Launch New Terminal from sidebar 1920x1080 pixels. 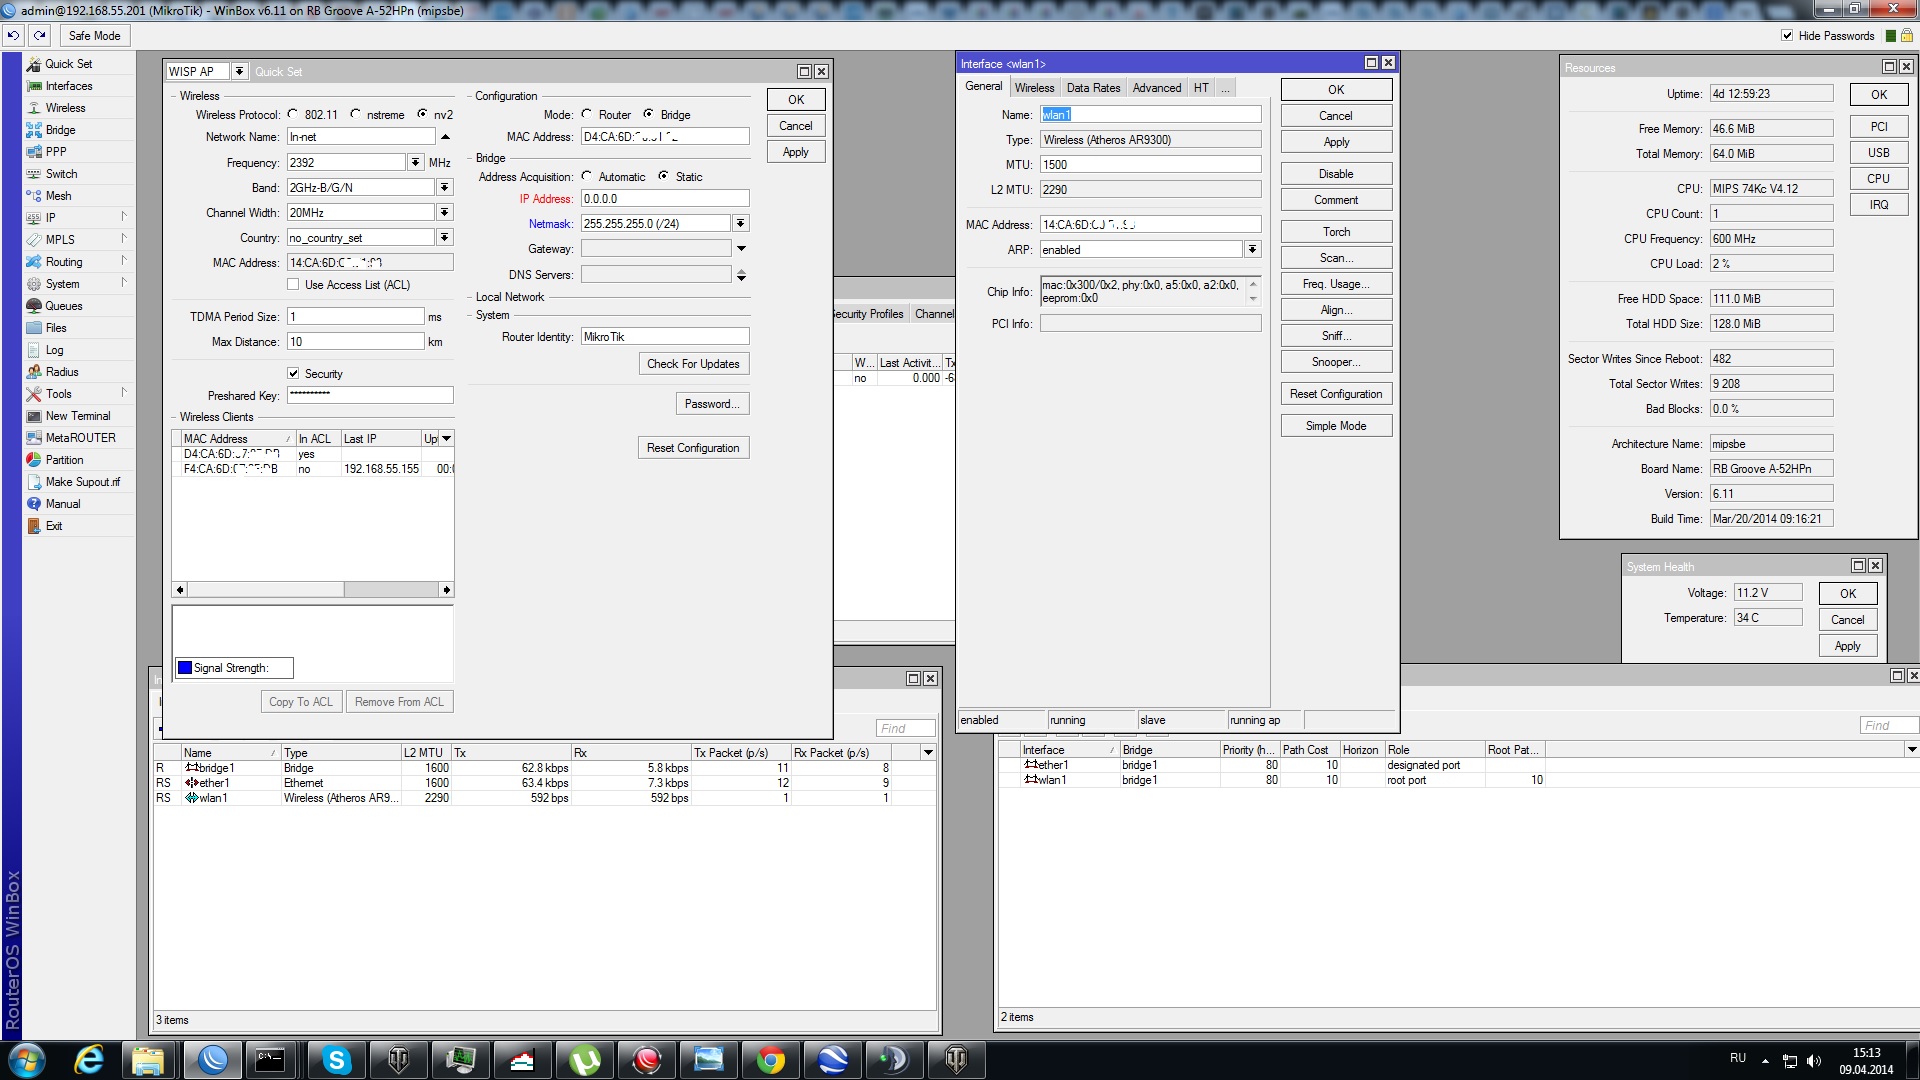click(34, 416)
